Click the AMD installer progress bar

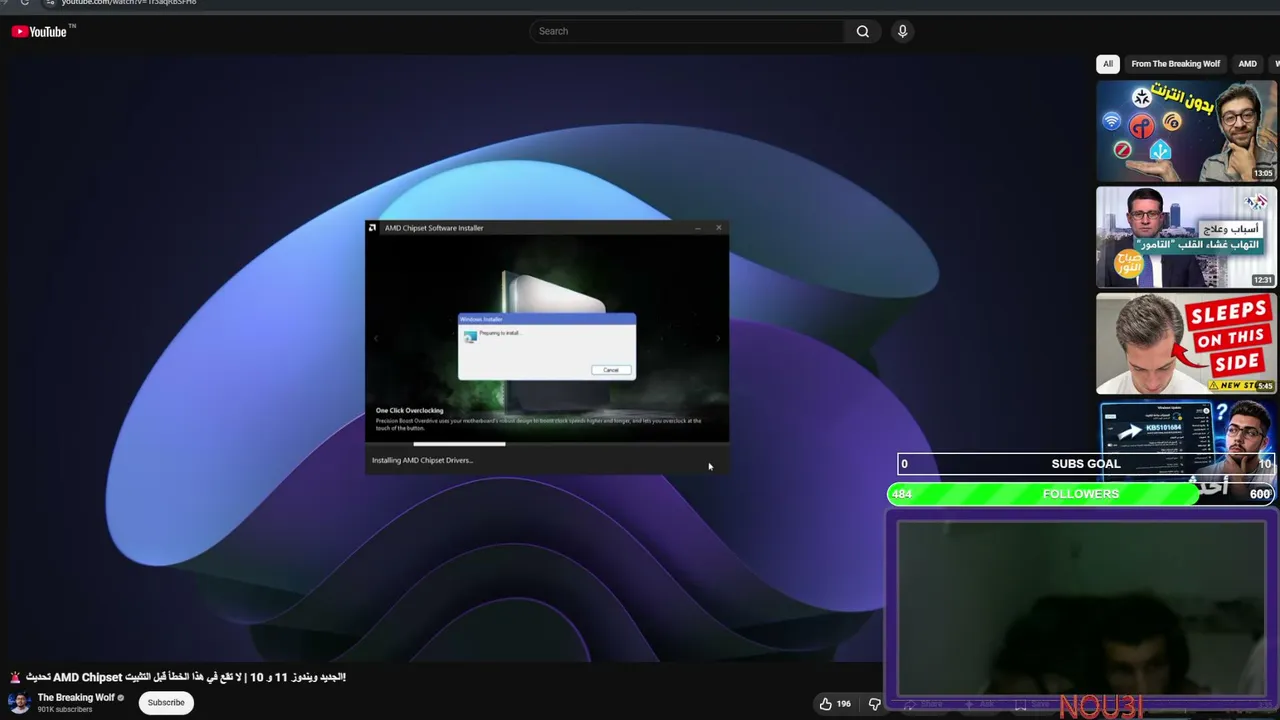click(x=547, y=444)
